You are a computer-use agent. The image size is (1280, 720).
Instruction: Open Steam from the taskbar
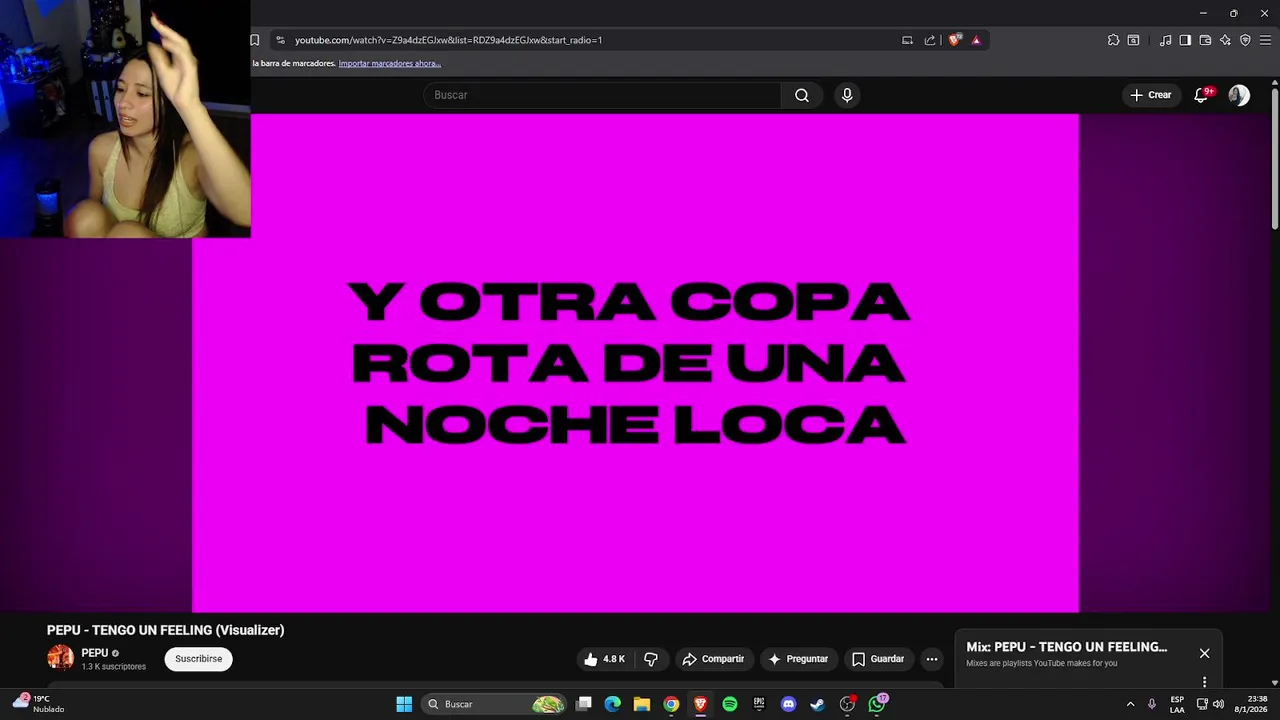tap(817, 704)
